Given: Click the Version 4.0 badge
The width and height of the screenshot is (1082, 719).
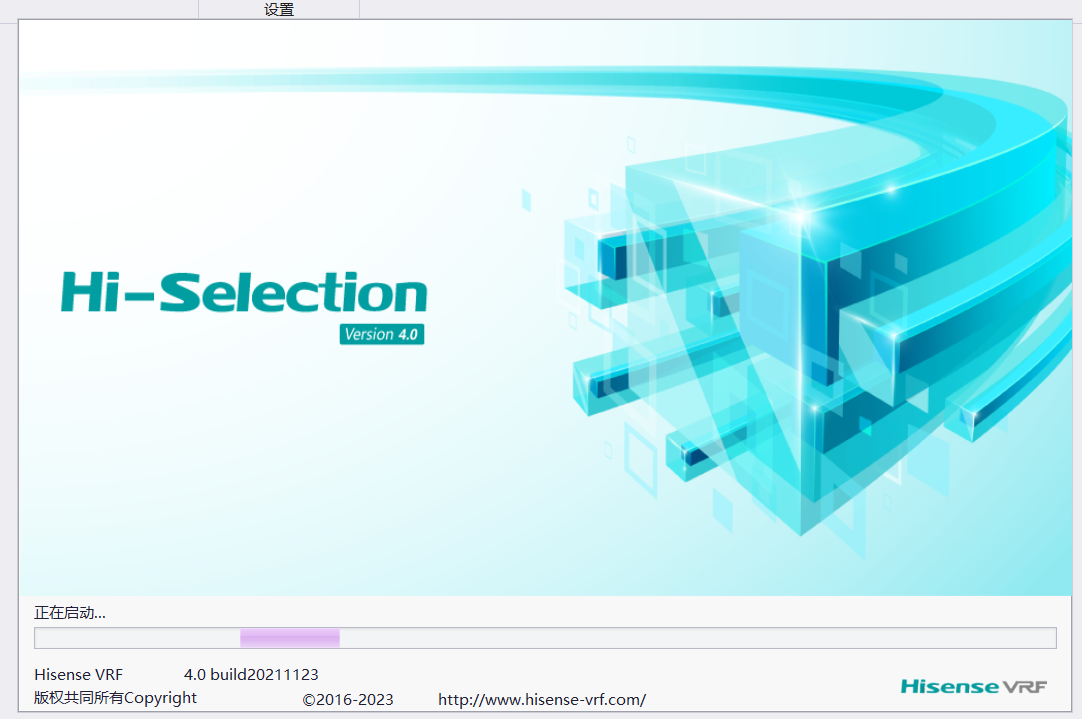Looking at the screenshot, I should pos(382,334).
